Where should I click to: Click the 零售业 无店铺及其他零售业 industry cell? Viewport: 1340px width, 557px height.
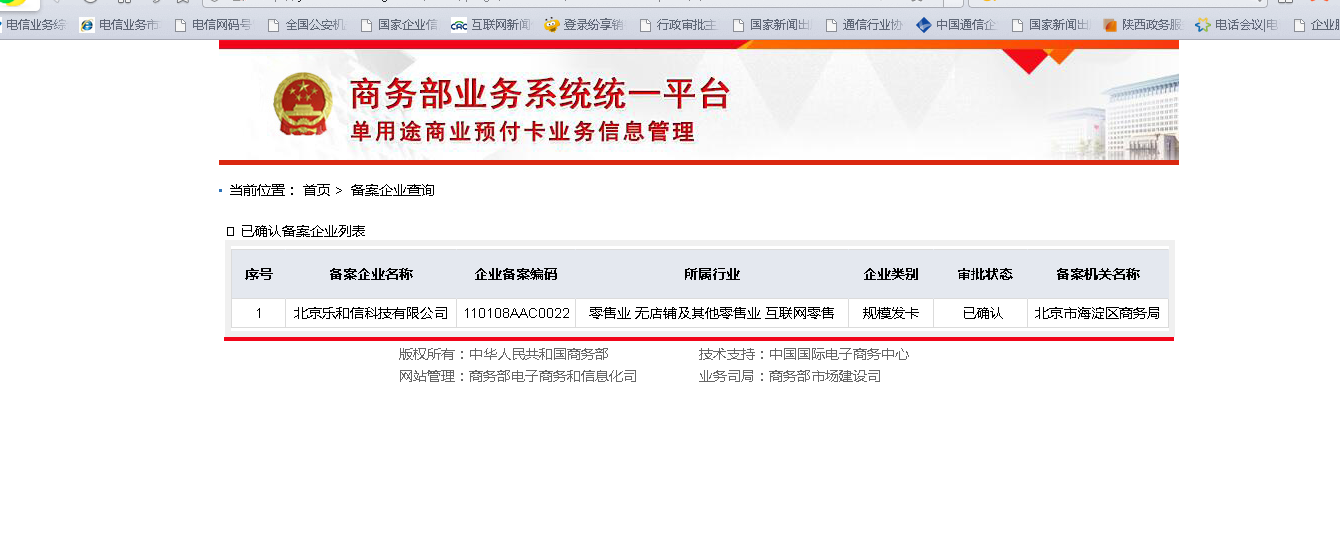(x=712, y=313)
